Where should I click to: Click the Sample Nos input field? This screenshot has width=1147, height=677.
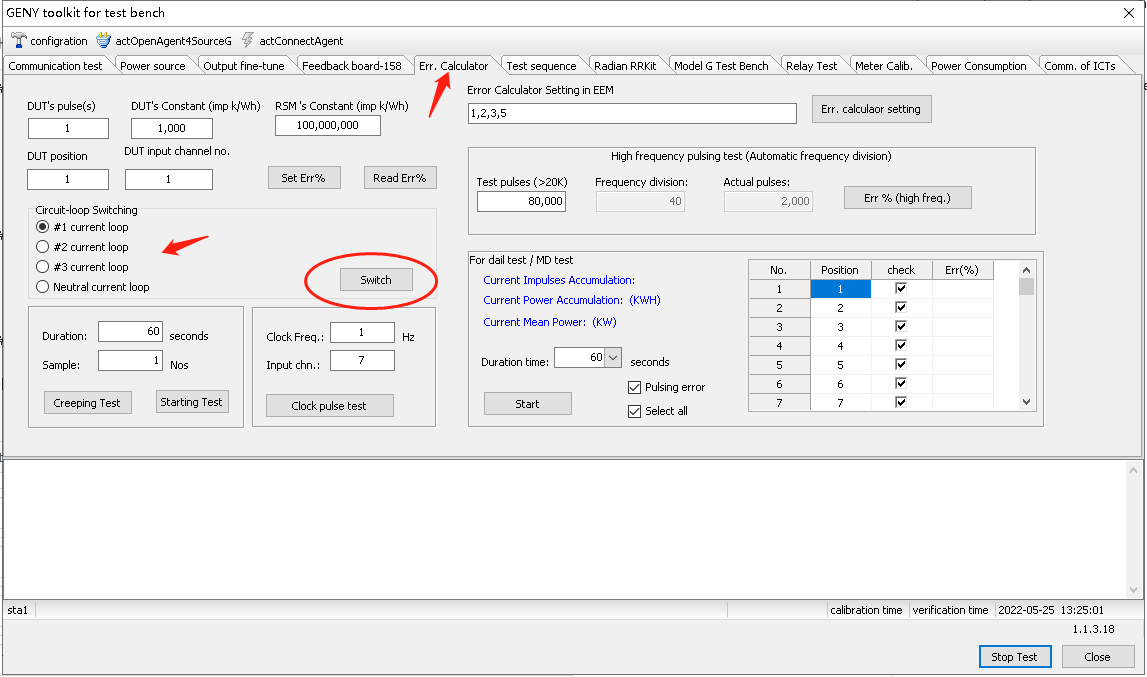(130, 360)
